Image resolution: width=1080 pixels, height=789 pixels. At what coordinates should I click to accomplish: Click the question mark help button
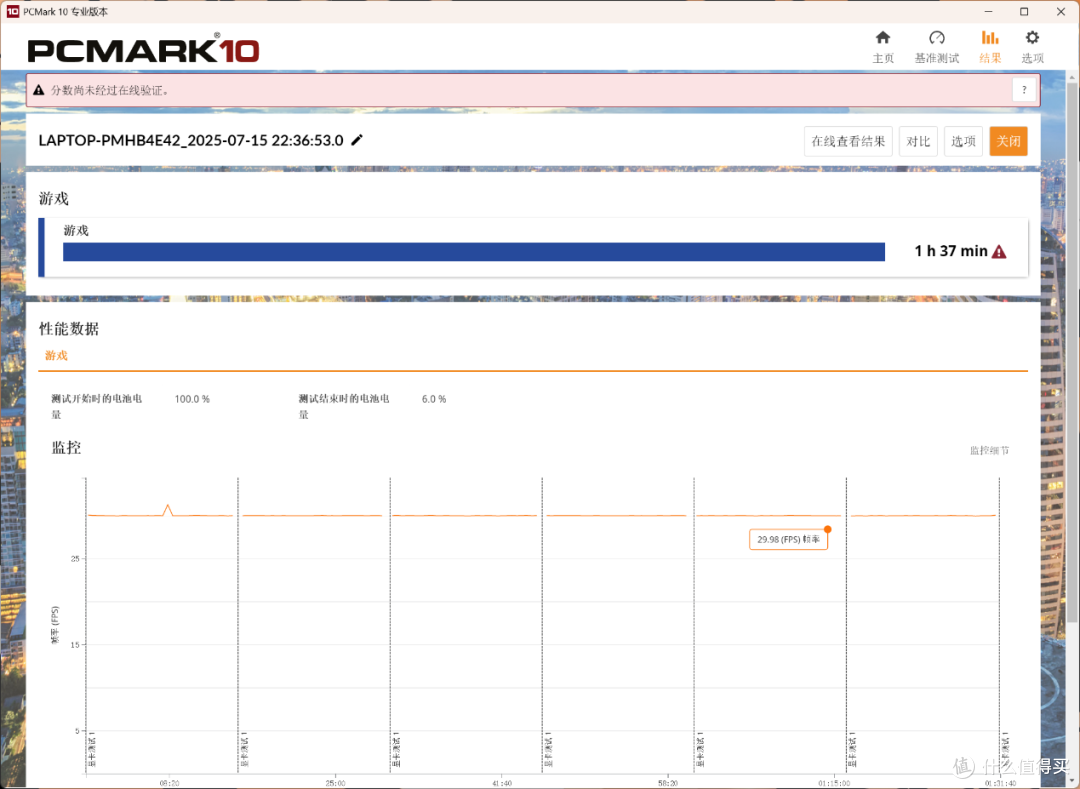coord(1024,90)
